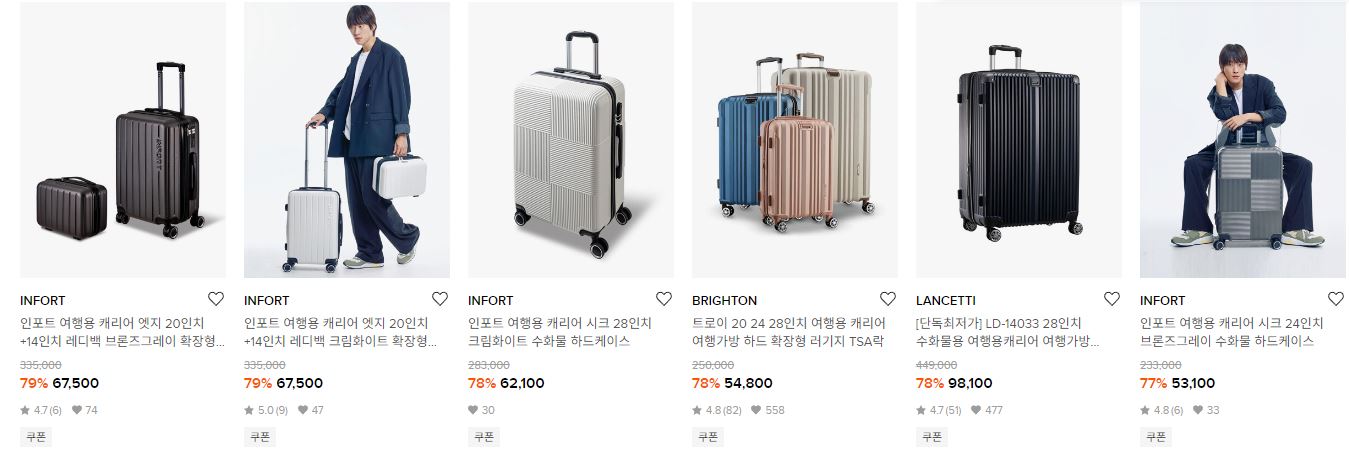Open title of 28-inch cream white hard case
Screen dimensions: 1349x461
[x=560, y=333]
